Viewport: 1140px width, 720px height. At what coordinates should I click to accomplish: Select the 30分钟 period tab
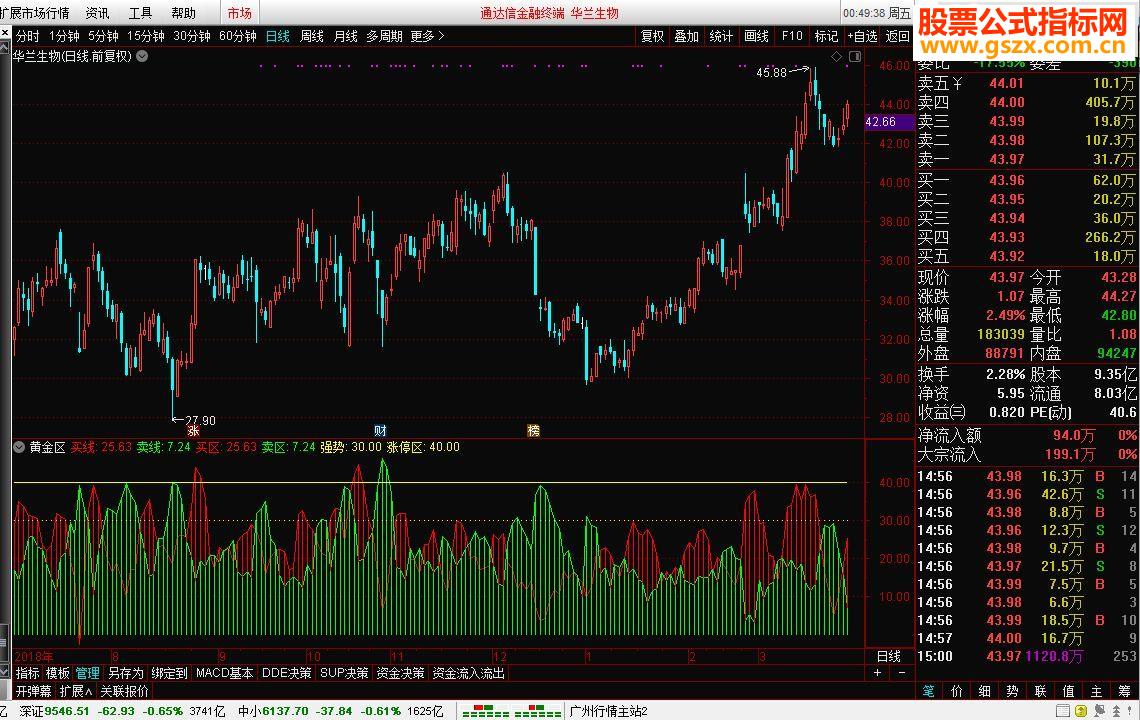point(191,36)
